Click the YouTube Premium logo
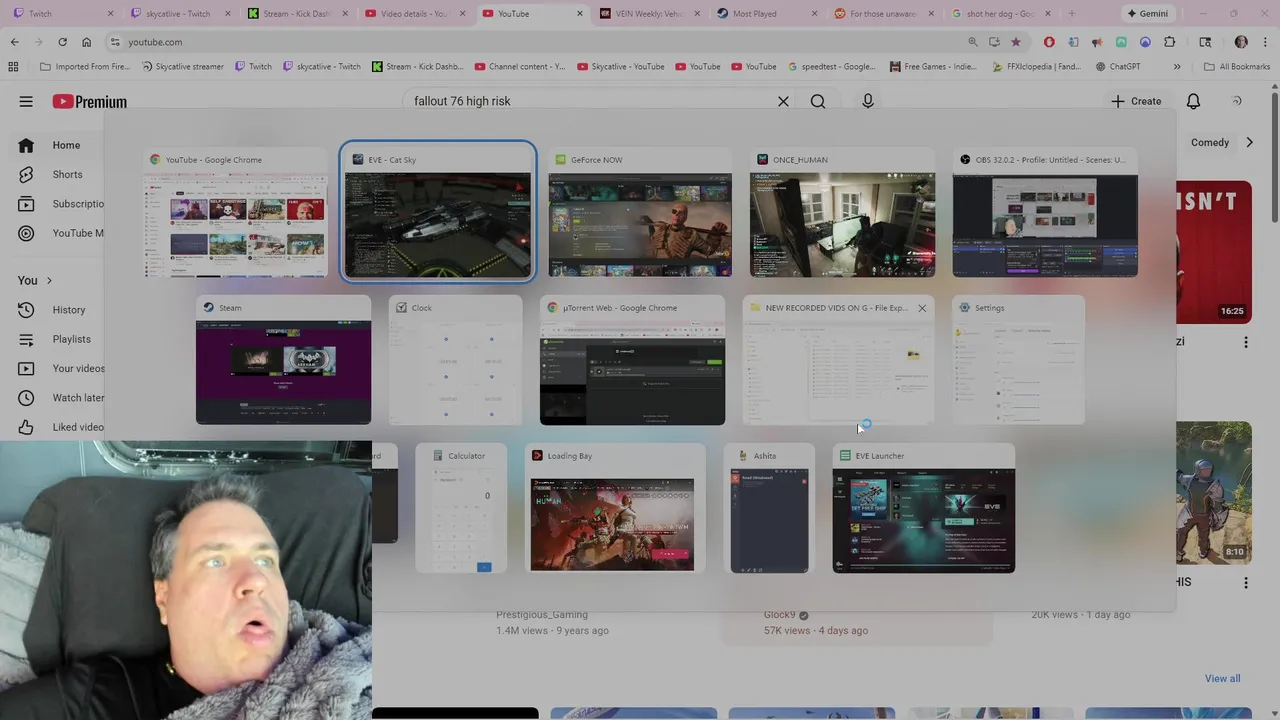The width and height of the screenshot is (1280, 720). 90,101
